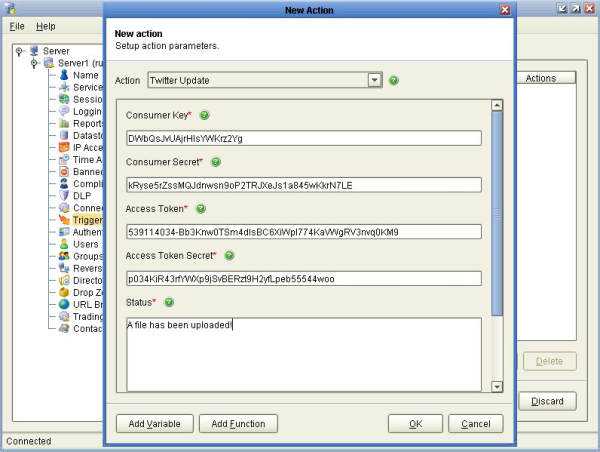Click the Reverse proxy icon
The image size is (600, 452).
coord(64,268)
